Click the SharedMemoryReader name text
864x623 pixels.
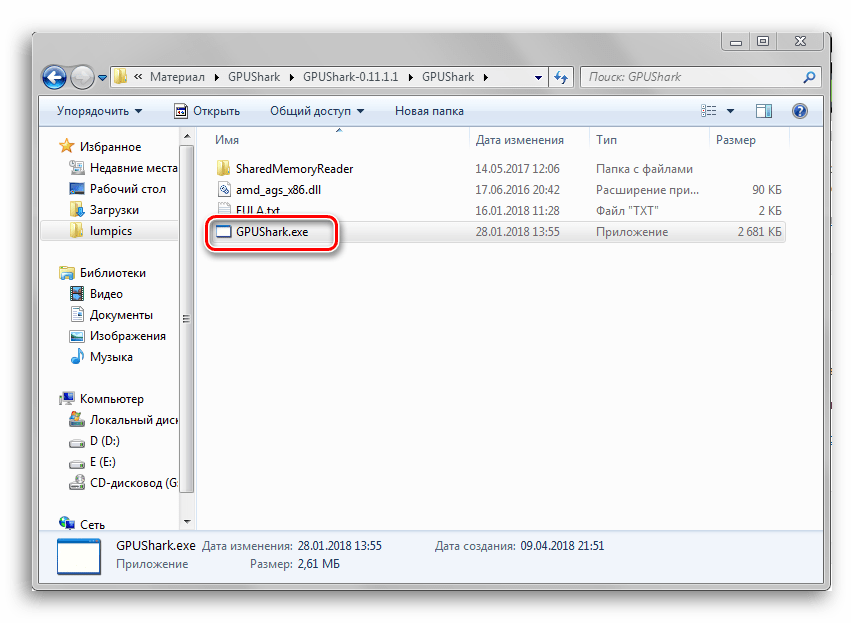click(295, 169)
